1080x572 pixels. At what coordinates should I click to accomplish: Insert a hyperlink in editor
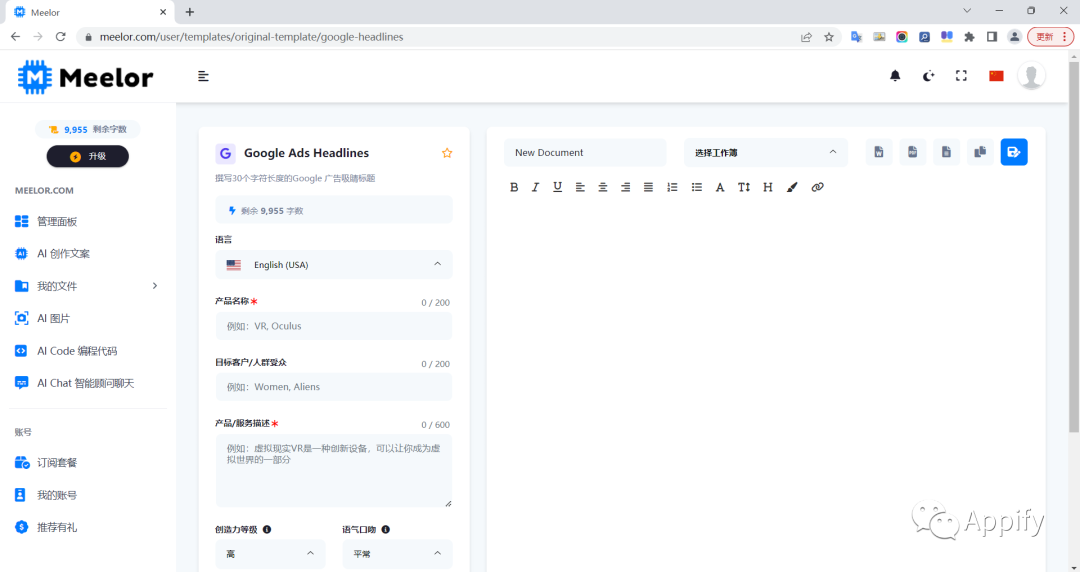point(818,187)
